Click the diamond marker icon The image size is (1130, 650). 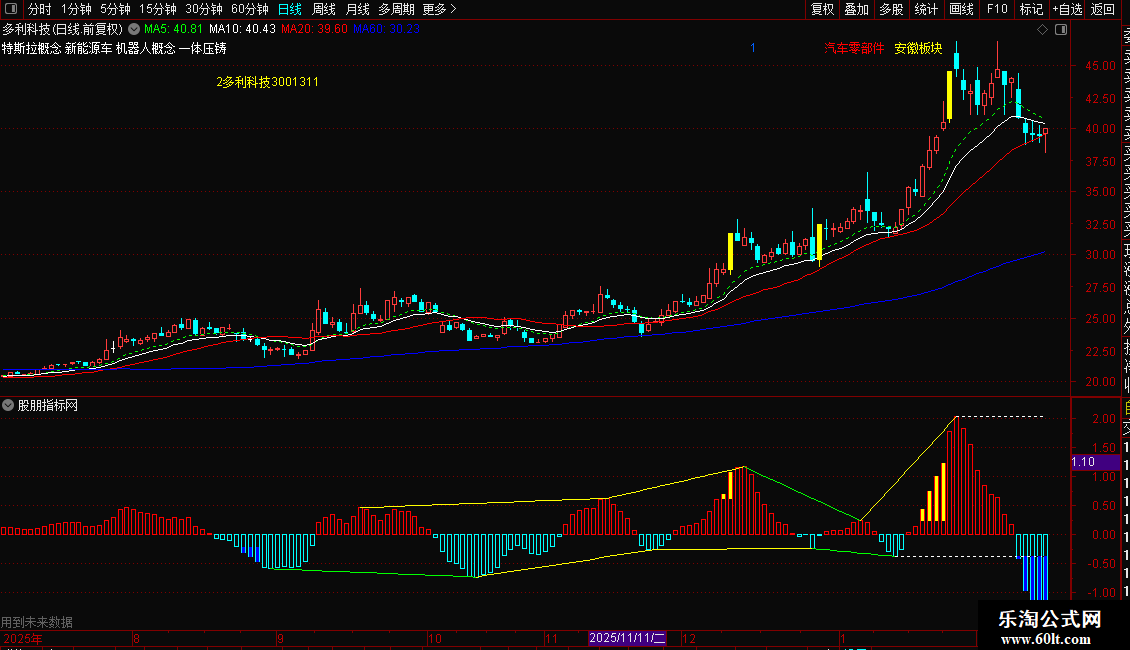click(x=1042, y=30)
